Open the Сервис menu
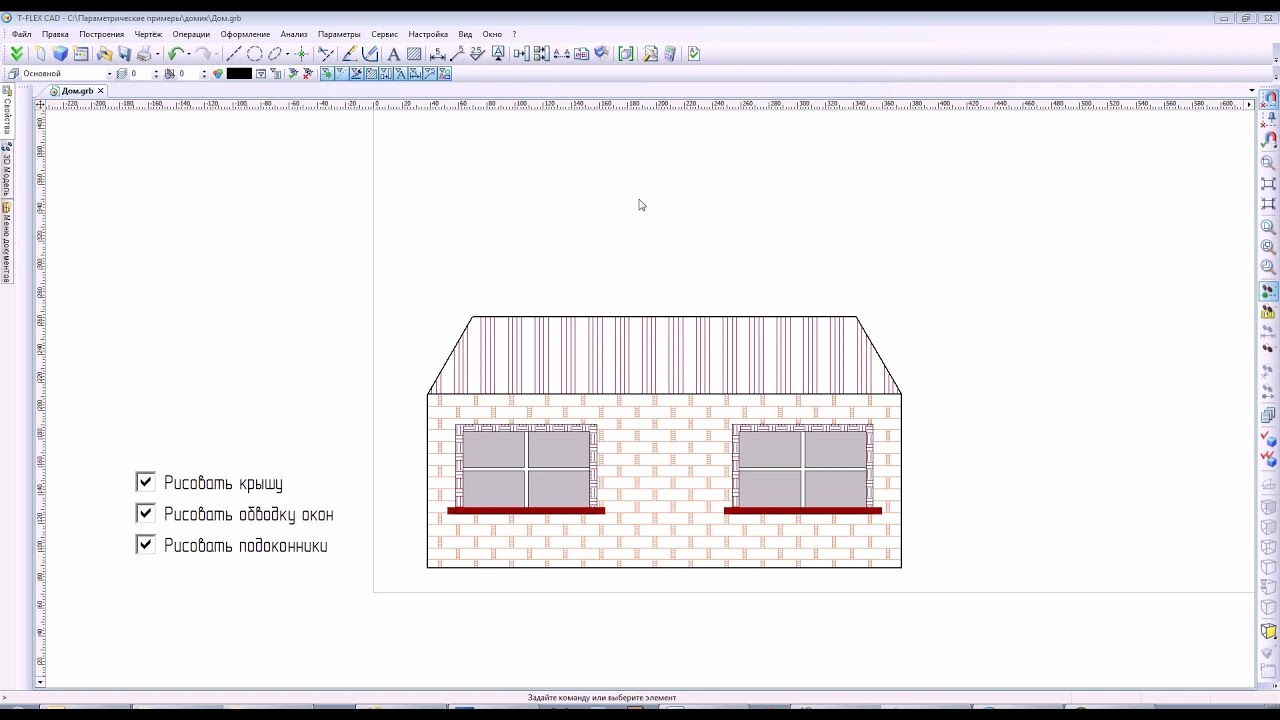 pos(384,34)
